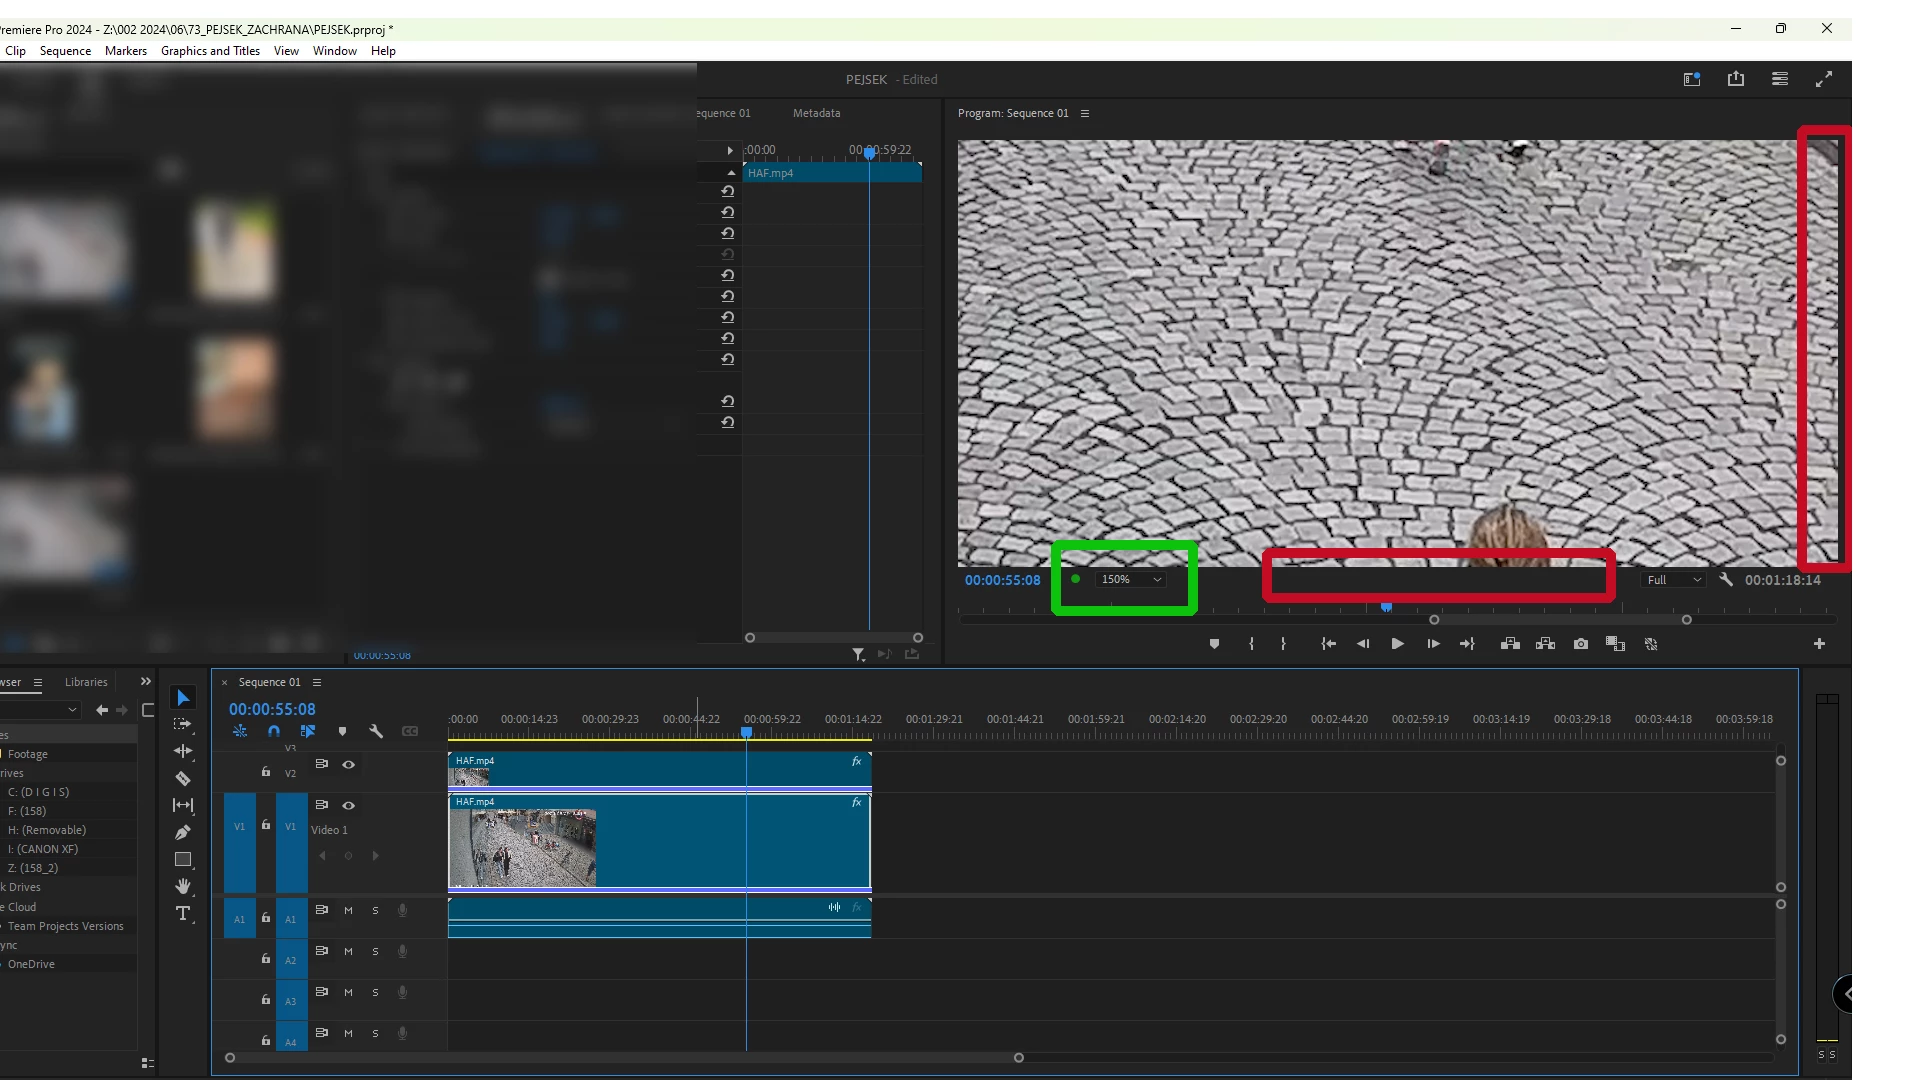The width and height of the screenshot is (1920, 1080).
Task: Click the Program monitor timecode 00:00:55:08
Action: click(1002, 580)
